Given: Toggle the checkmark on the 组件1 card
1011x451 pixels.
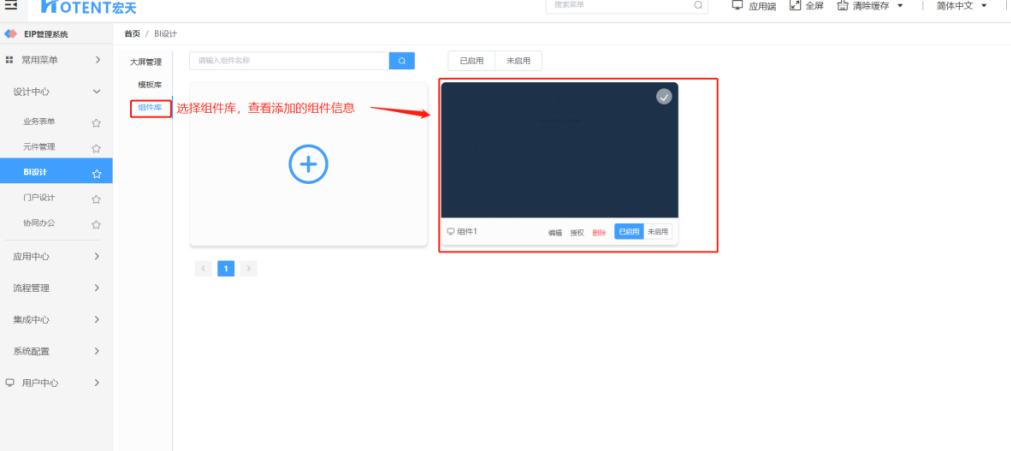Looking at the screenshot, I should coord(664,97).
